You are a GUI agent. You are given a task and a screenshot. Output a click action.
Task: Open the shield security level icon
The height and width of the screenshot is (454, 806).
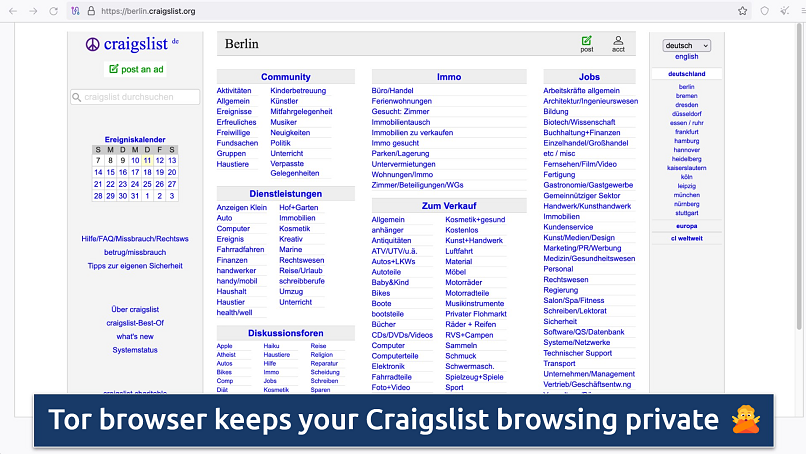click(x=764, y=11)
